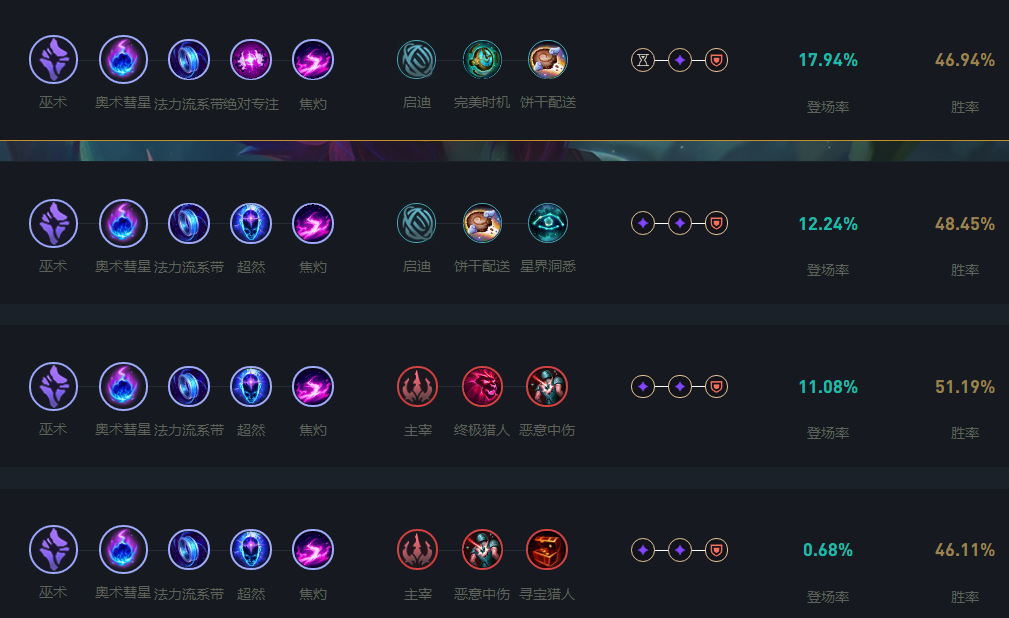The width and height of the screenshot is (1009, 618).
Task: Select Treasure Hunter (寻宝猎人) rune icon
Action: pyautogui.click(x=548, y=550)
